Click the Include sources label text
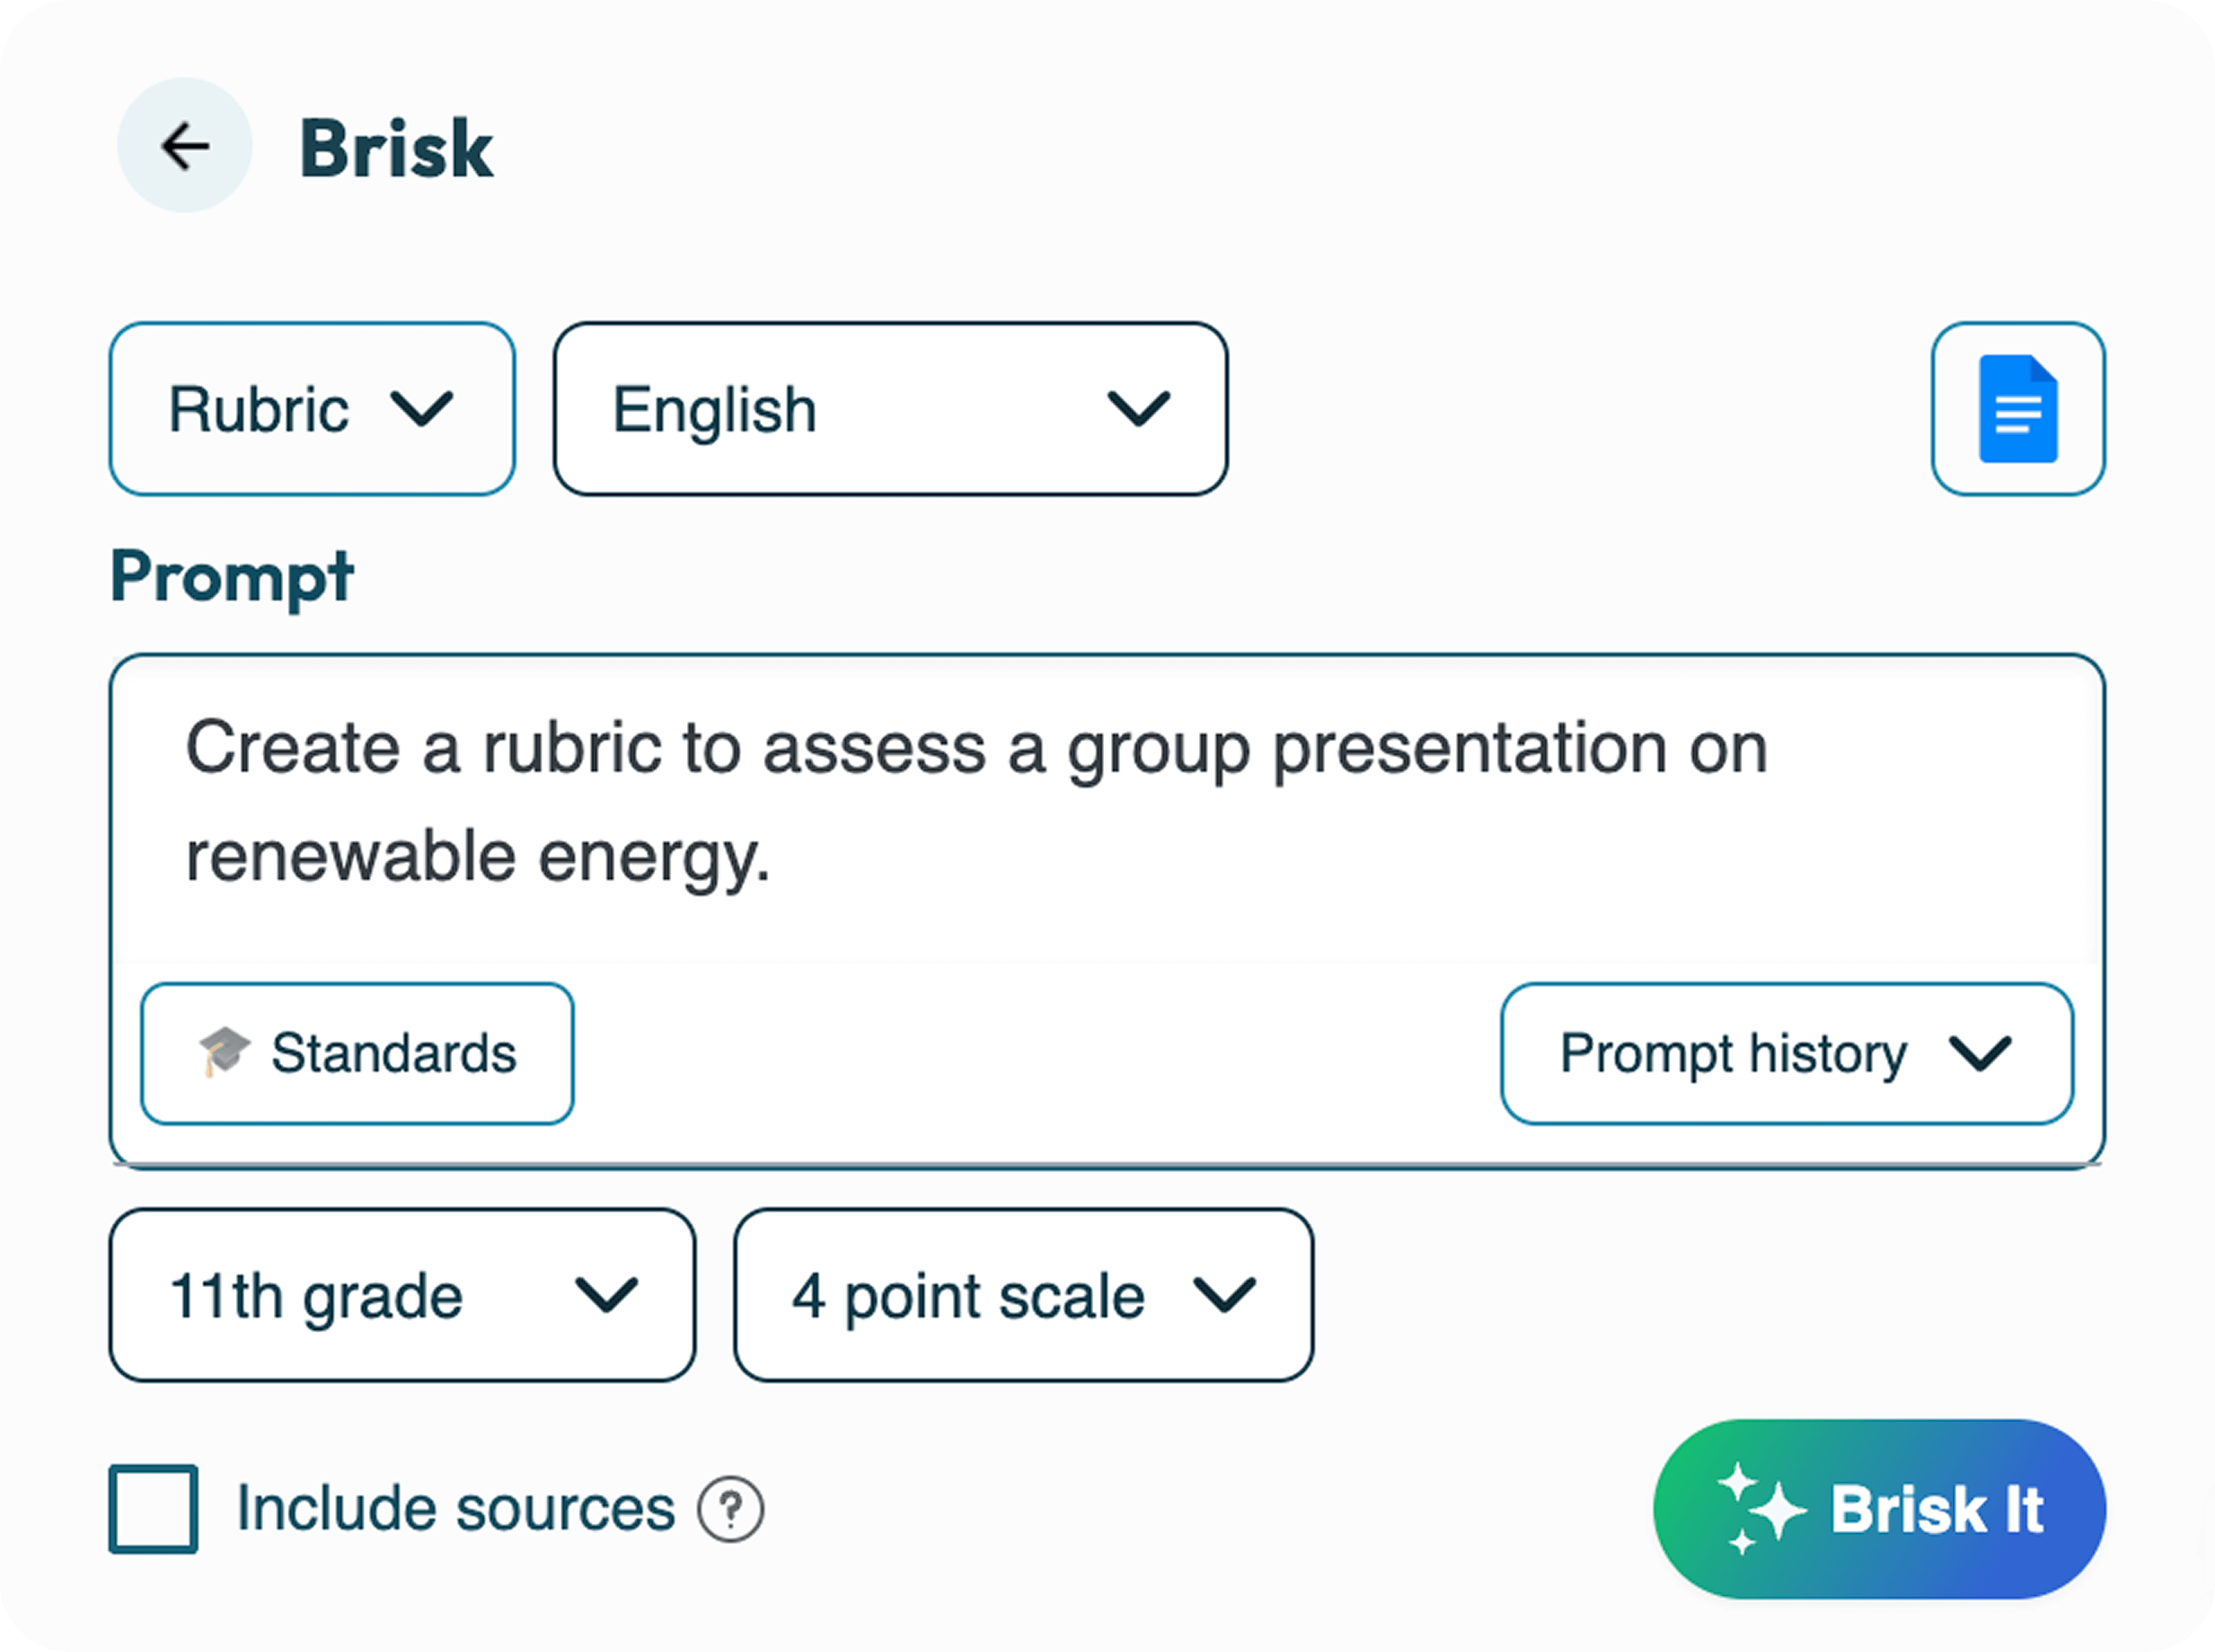 pos(456,1509)
